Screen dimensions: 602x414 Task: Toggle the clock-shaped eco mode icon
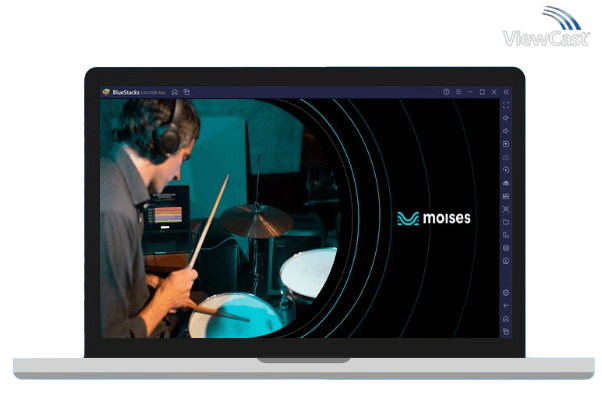pos(506,261)
